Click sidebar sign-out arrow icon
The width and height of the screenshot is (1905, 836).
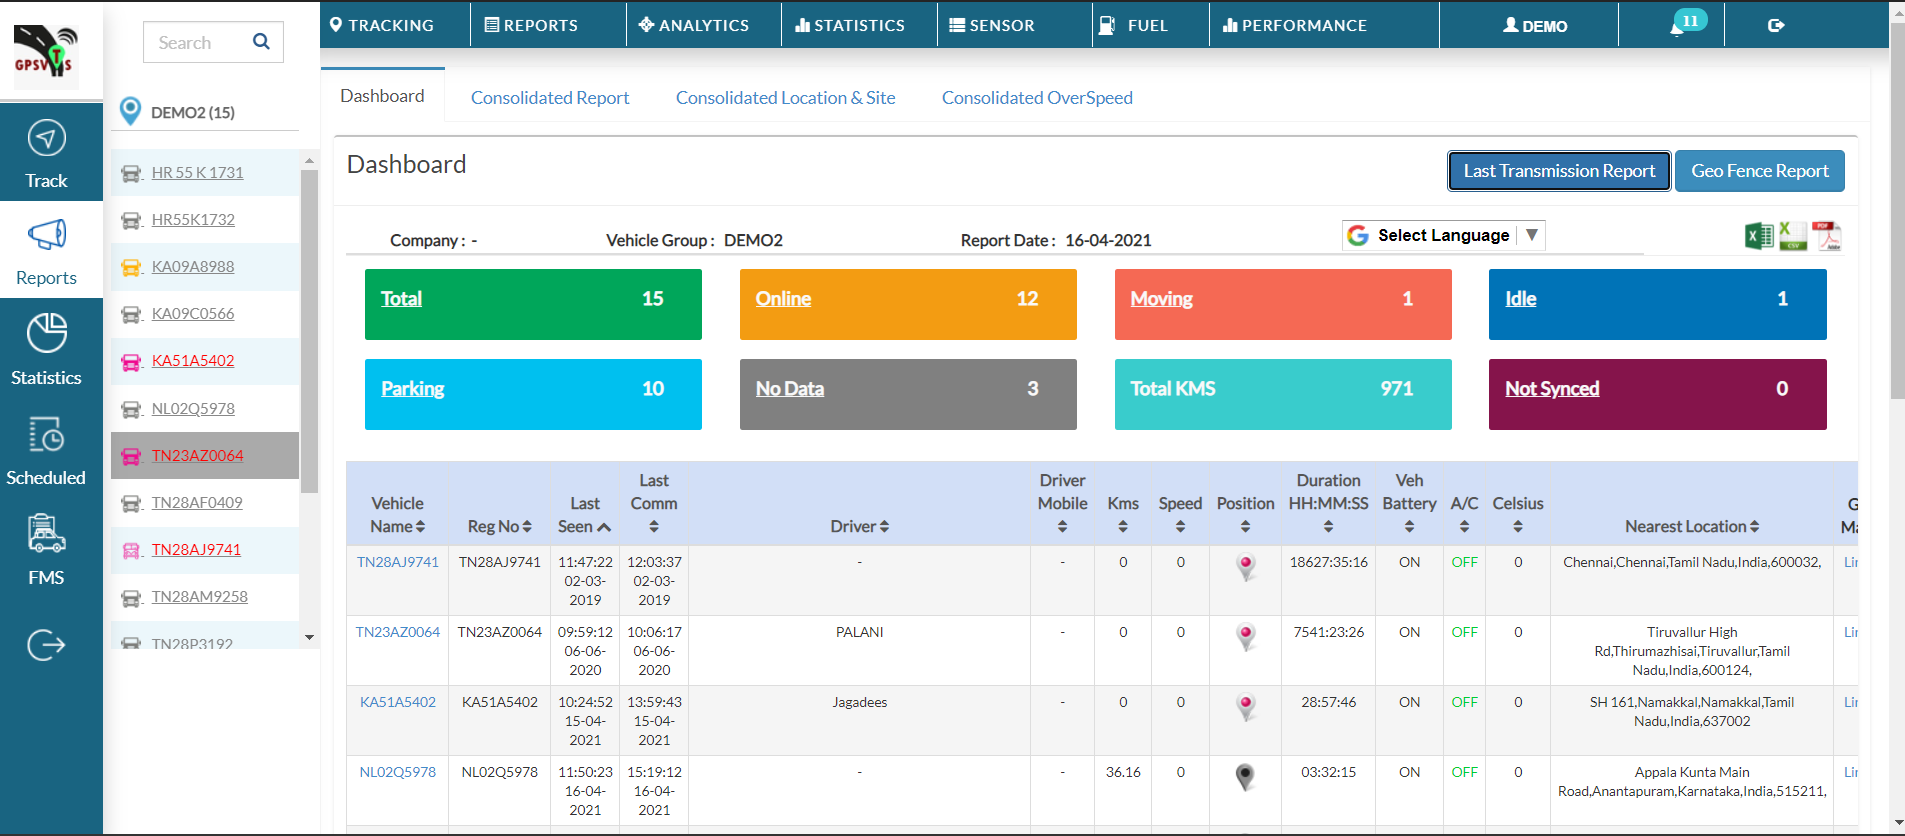coord(46,645)
